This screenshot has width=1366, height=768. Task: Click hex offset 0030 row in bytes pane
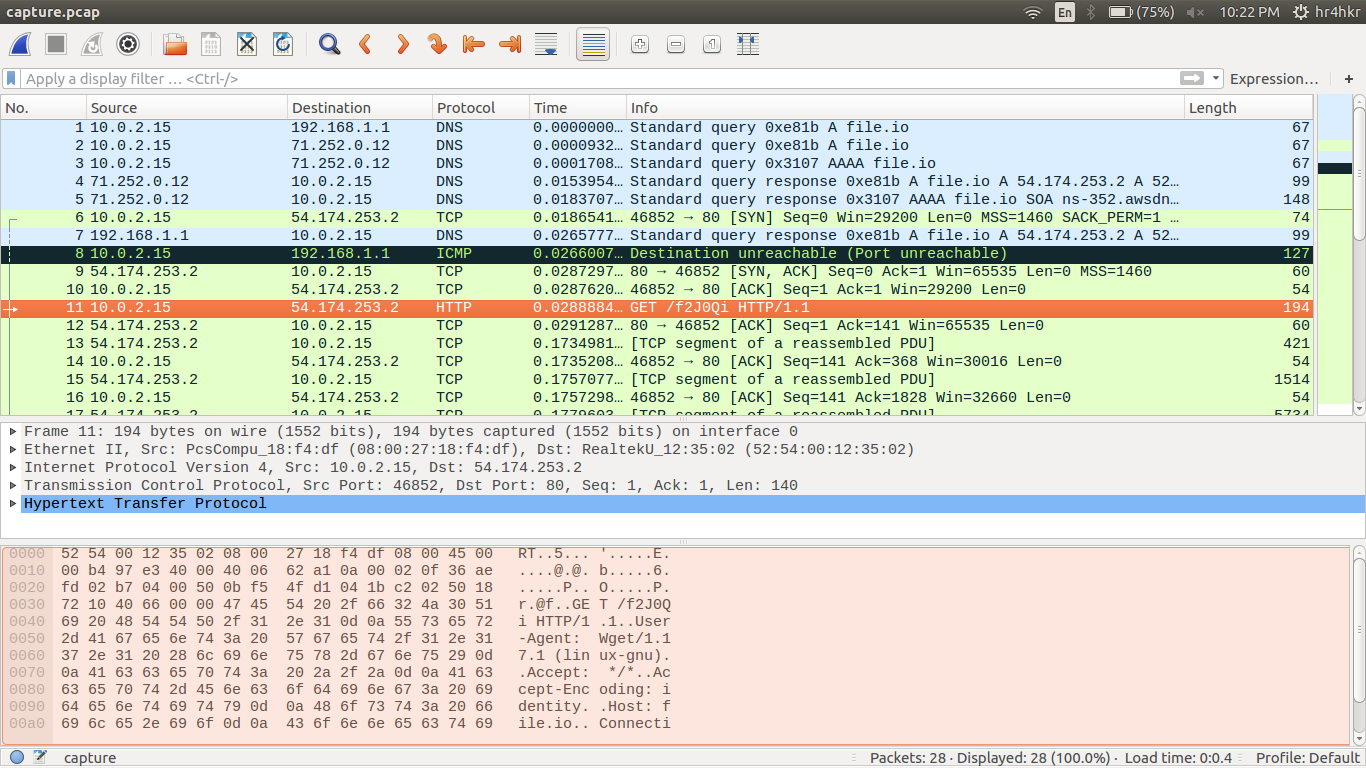pos(340,605)
